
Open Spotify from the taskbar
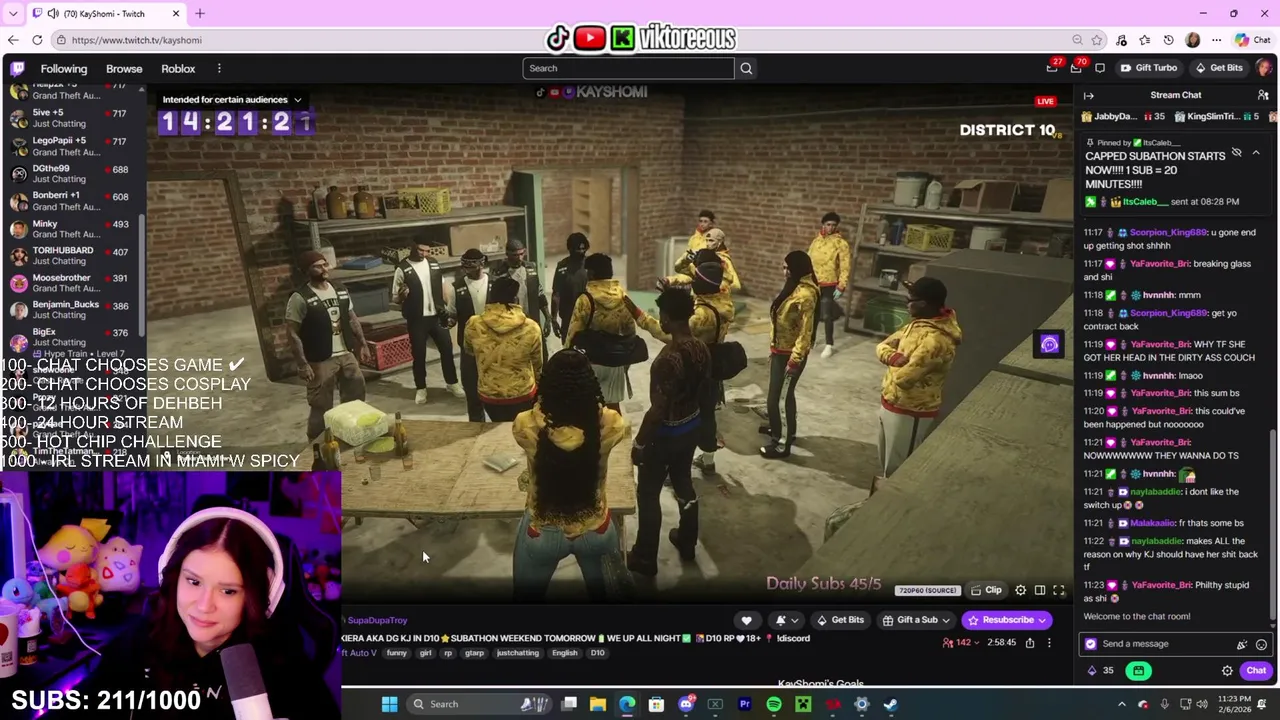coord(774,704)
